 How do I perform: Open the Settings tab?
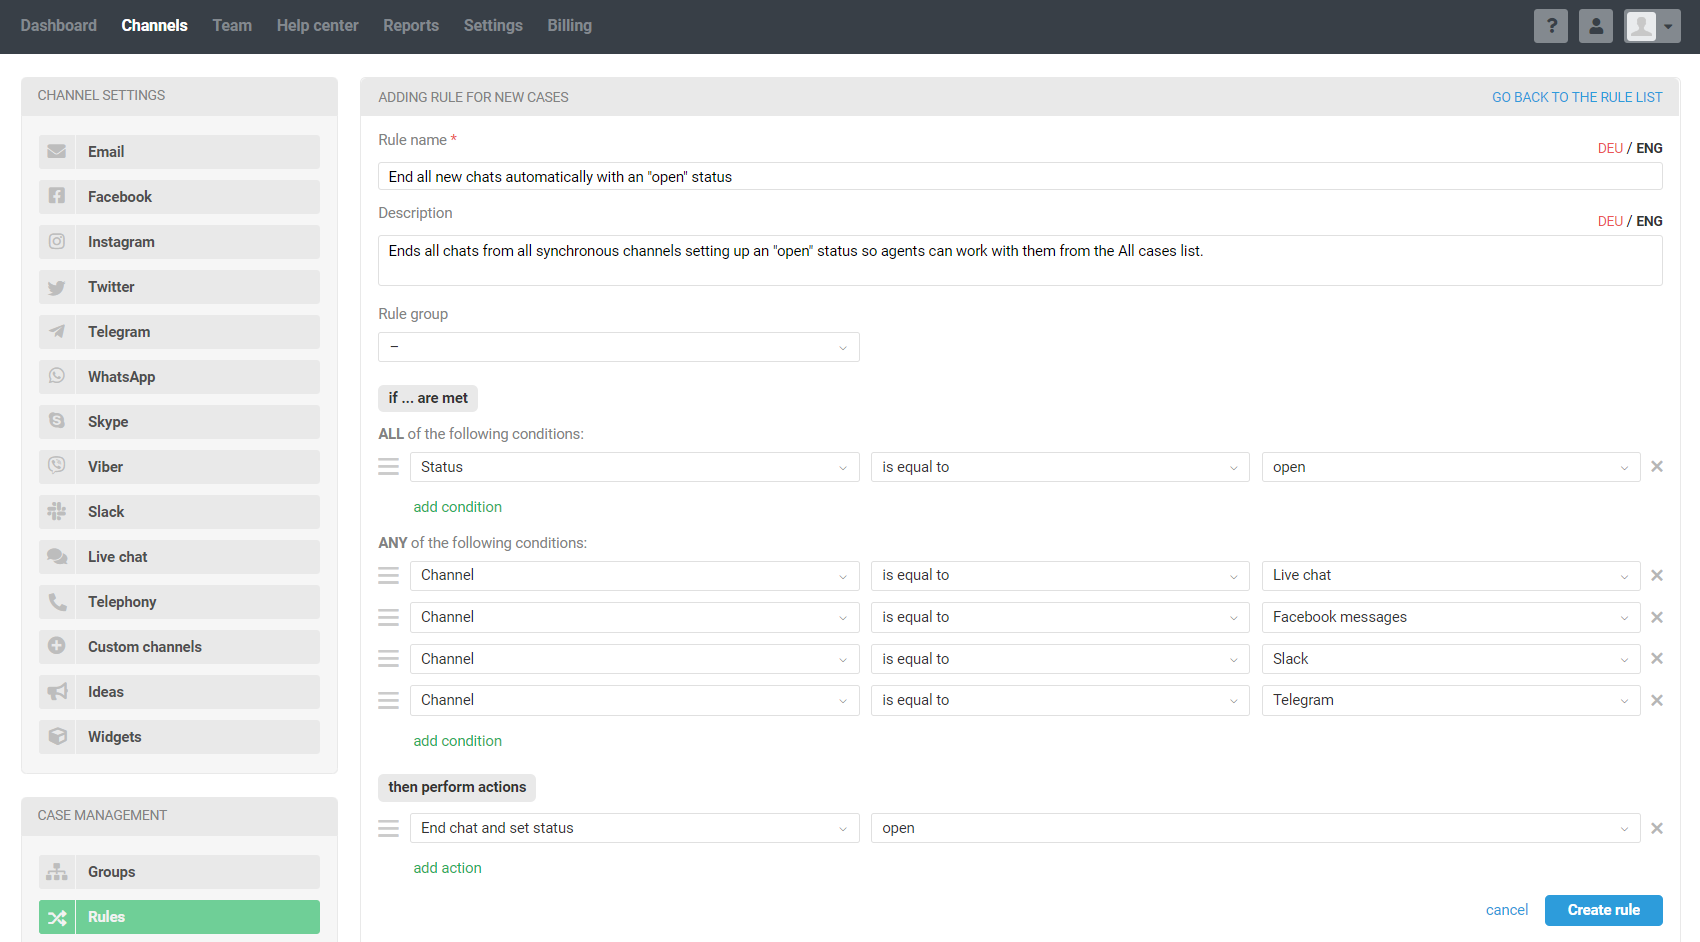pyautogui.click(x=493, y=26)
